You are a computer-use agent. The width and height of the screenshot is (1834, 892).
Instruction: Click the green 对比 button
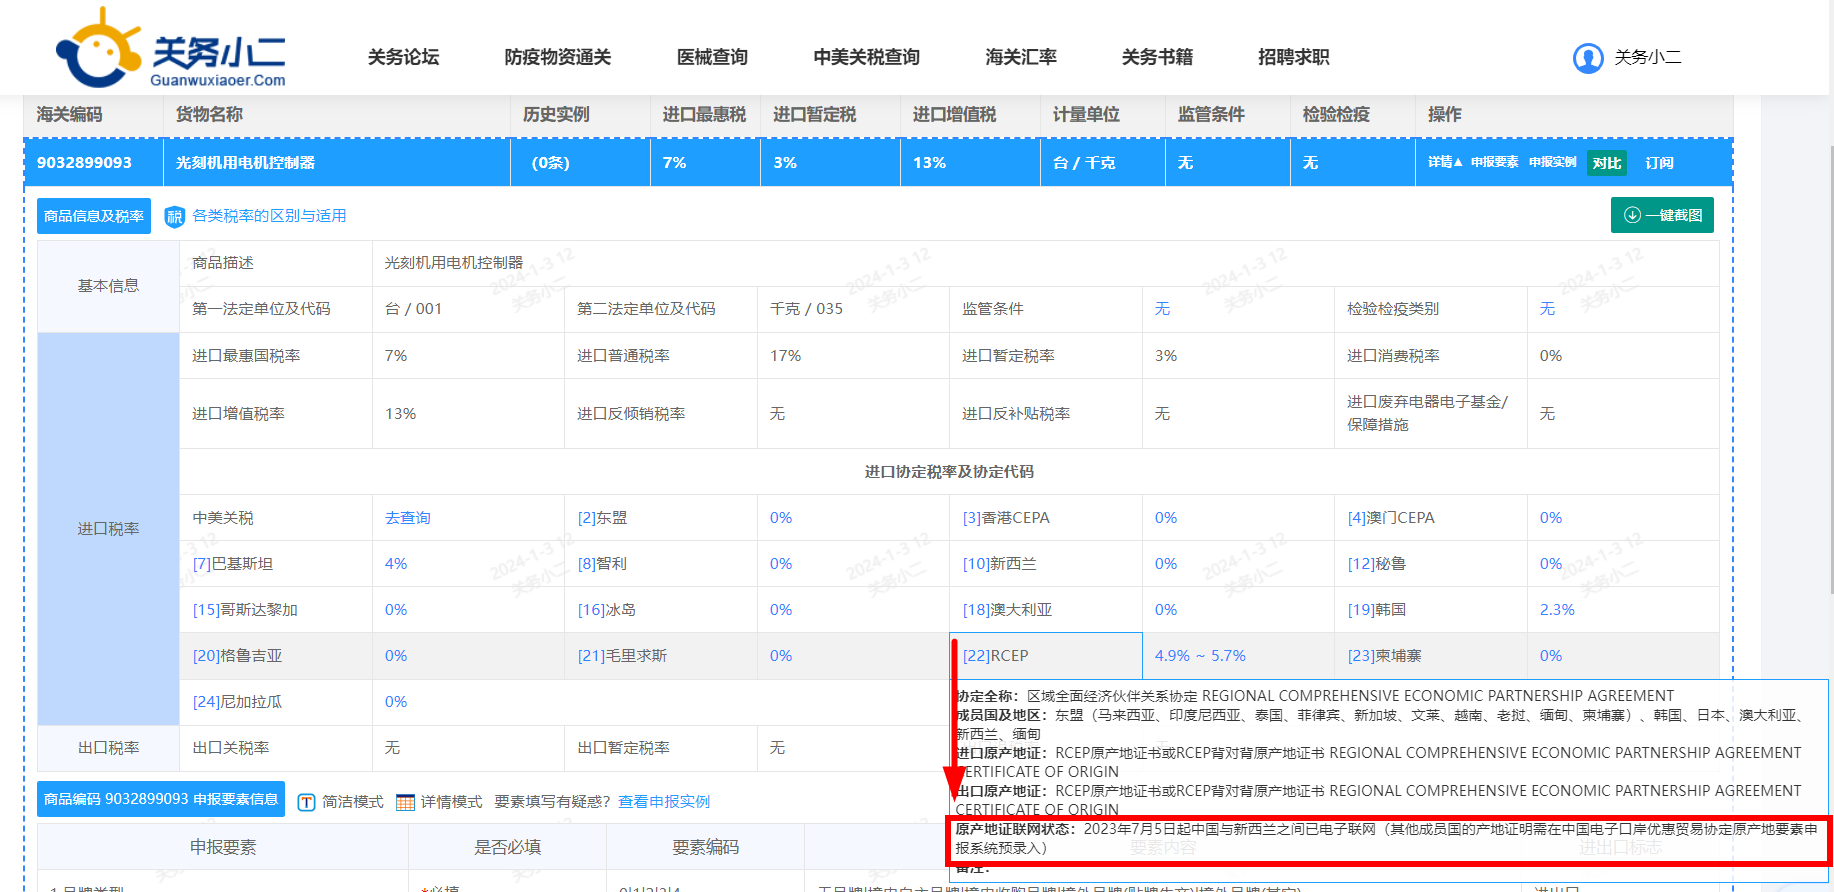1607,163
